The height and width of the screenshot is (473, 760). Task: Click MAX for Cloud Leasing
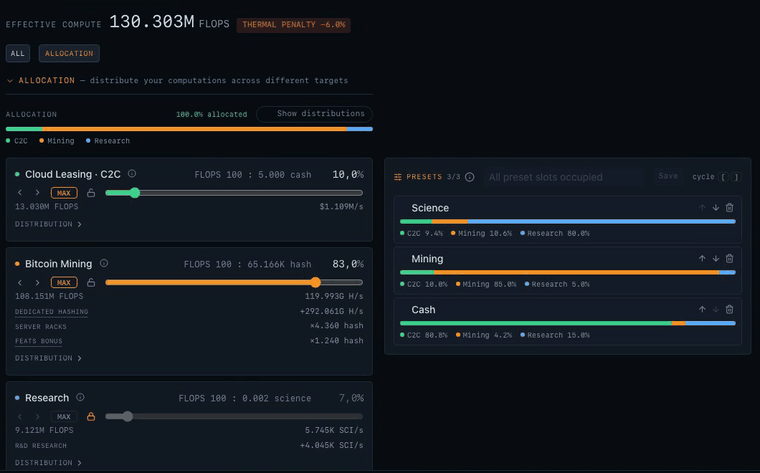click(x=64, y=193)
